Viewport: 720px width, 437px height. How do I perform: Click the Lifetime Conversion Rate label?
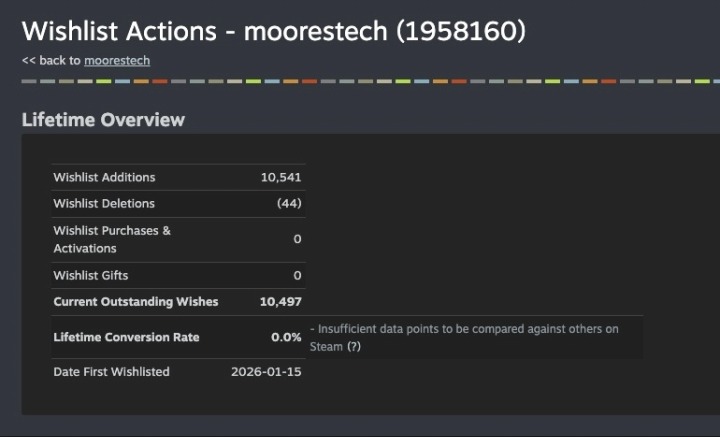click(x=128, y=337)
